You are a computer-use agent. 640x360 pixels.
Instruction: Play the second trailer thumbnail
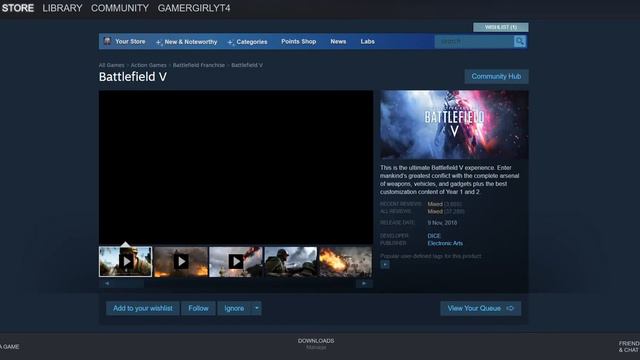(181, 262)
